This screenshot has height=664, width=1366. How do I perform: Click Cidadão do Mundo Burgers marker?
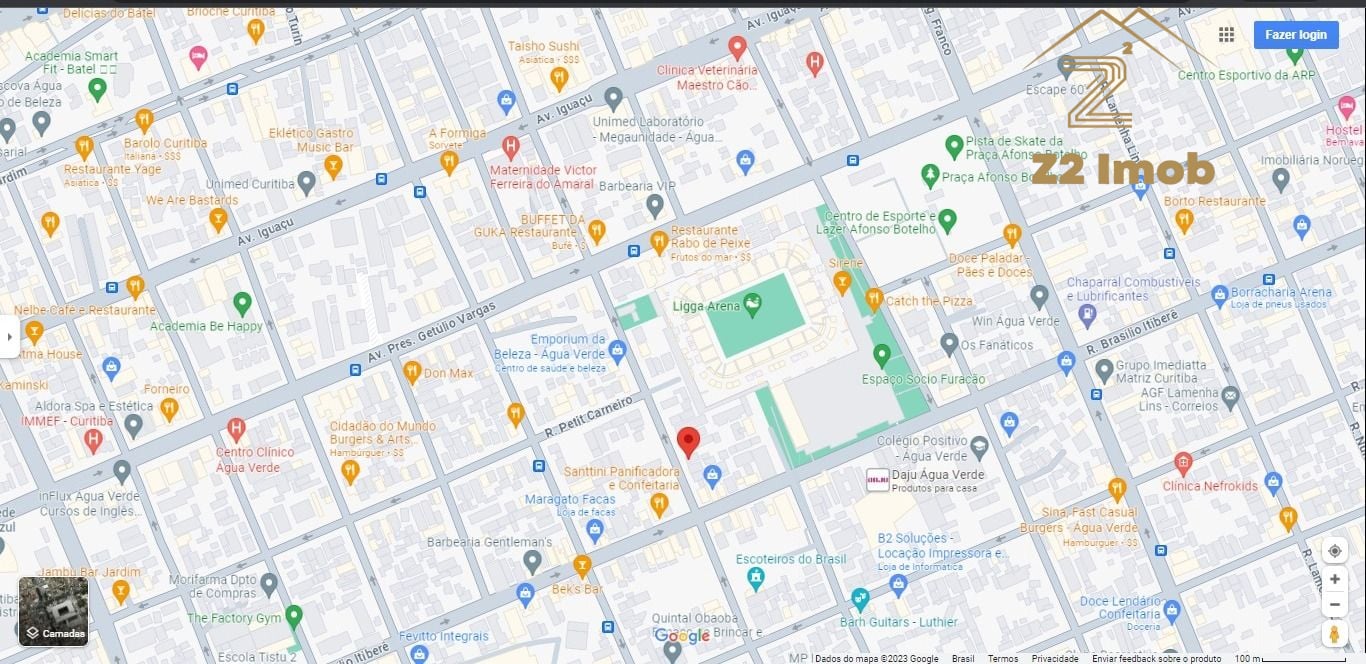tap(349, 472)
